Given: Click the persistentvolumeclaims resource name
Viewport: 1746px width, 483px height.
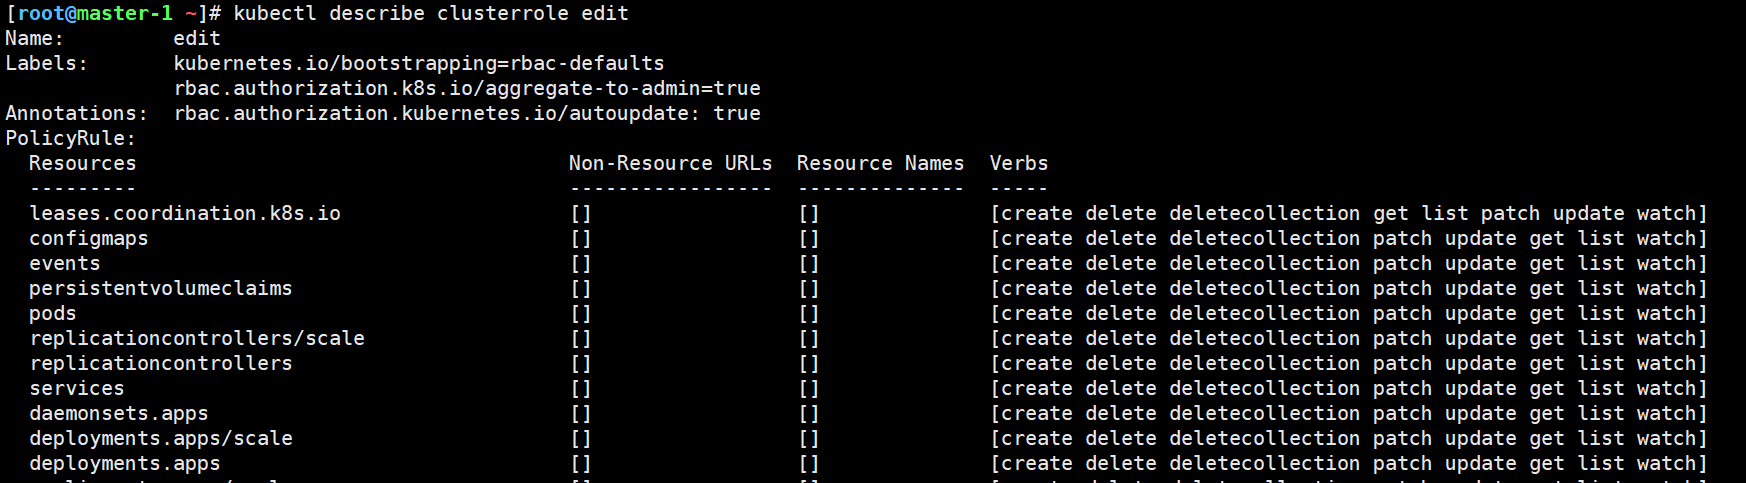Looking at the screenshot, I should tap(161, 288).
